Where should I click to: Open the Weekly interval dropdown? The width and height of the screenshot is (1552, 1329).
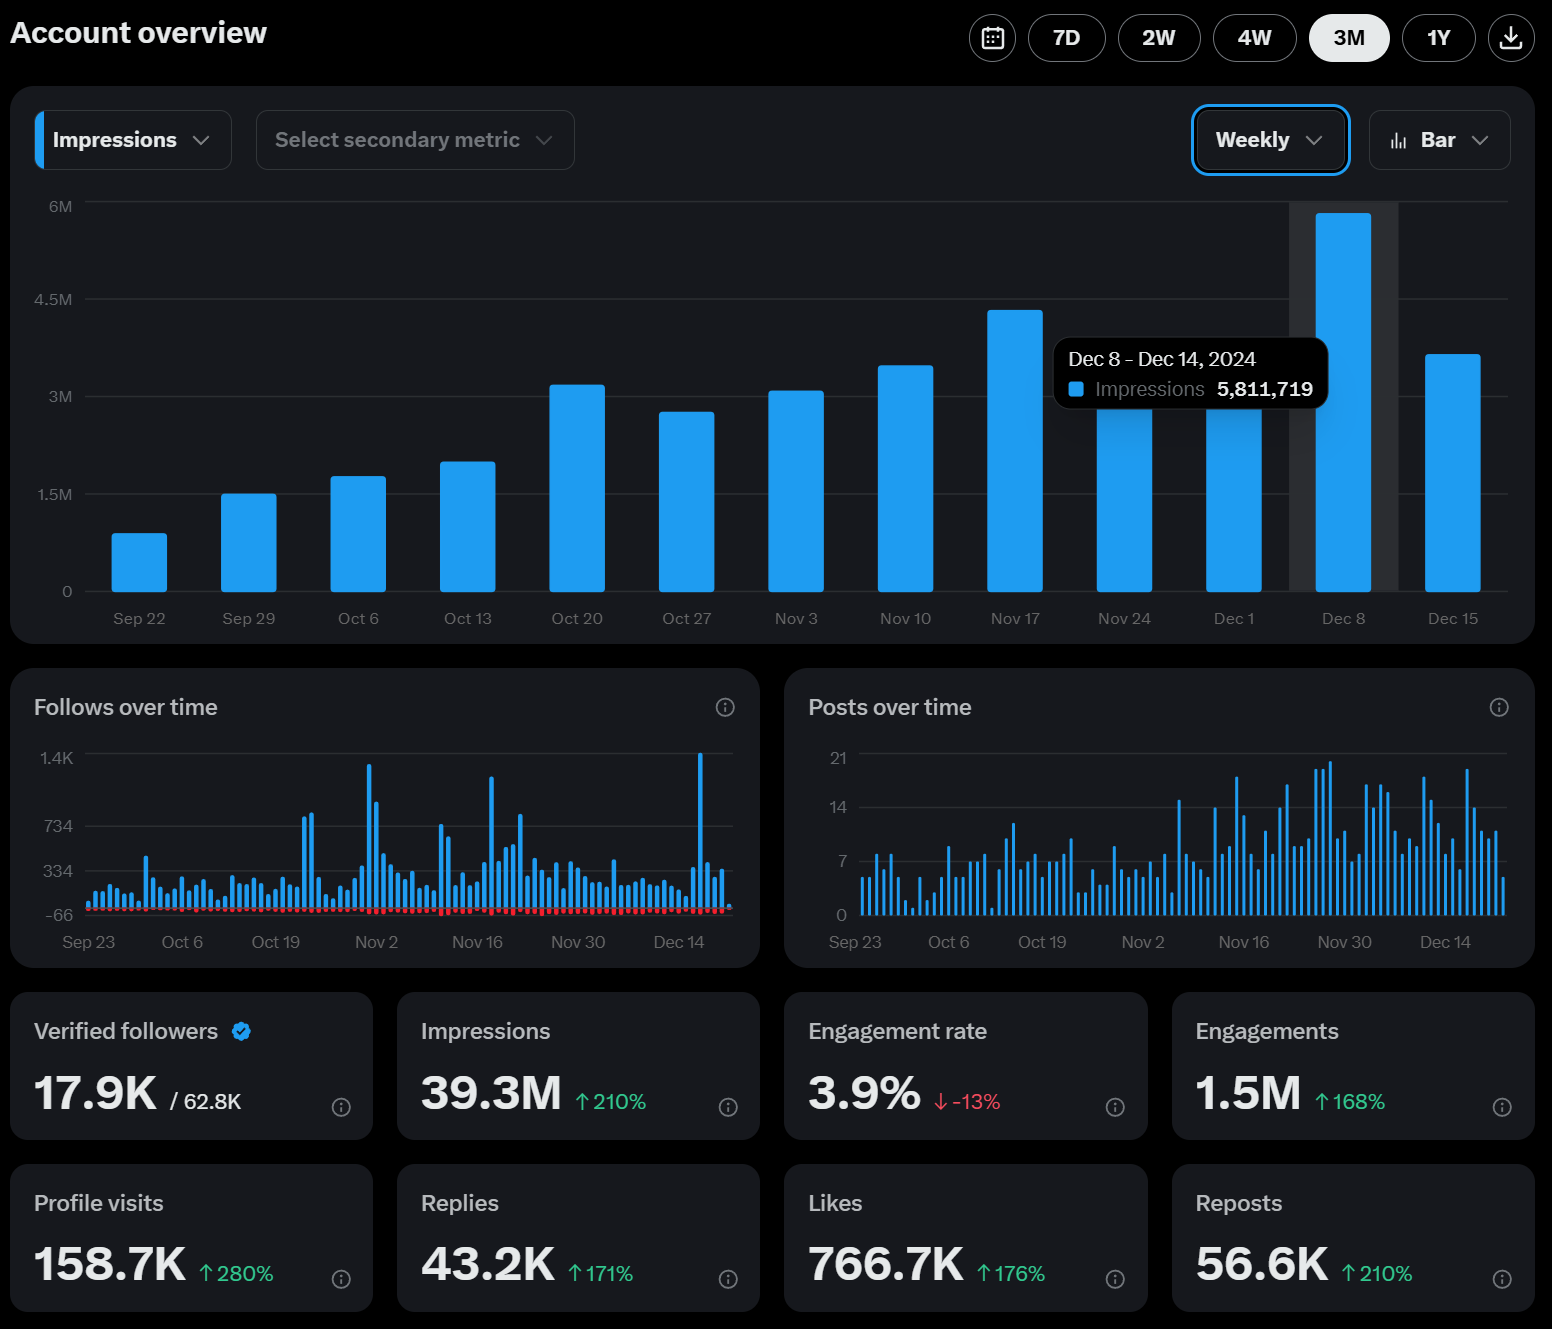coord(1269,140)
